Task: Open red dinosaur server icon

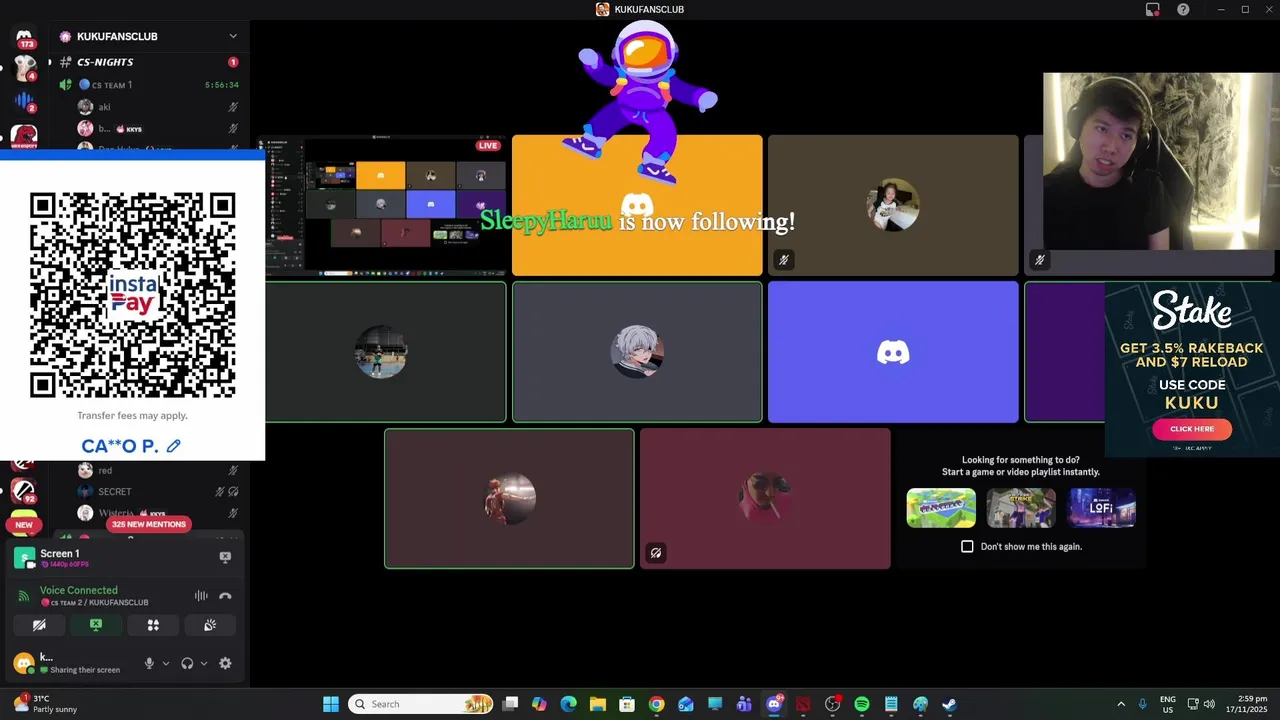Action: coord(24,135)
